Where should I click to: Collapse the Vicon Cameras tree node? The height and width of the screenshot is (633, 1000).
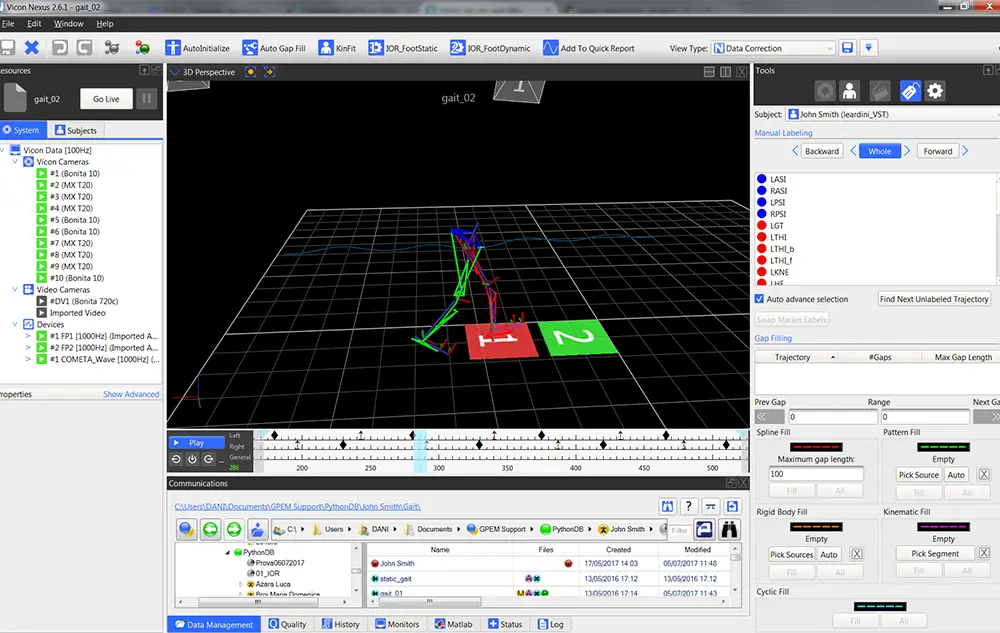15,162
